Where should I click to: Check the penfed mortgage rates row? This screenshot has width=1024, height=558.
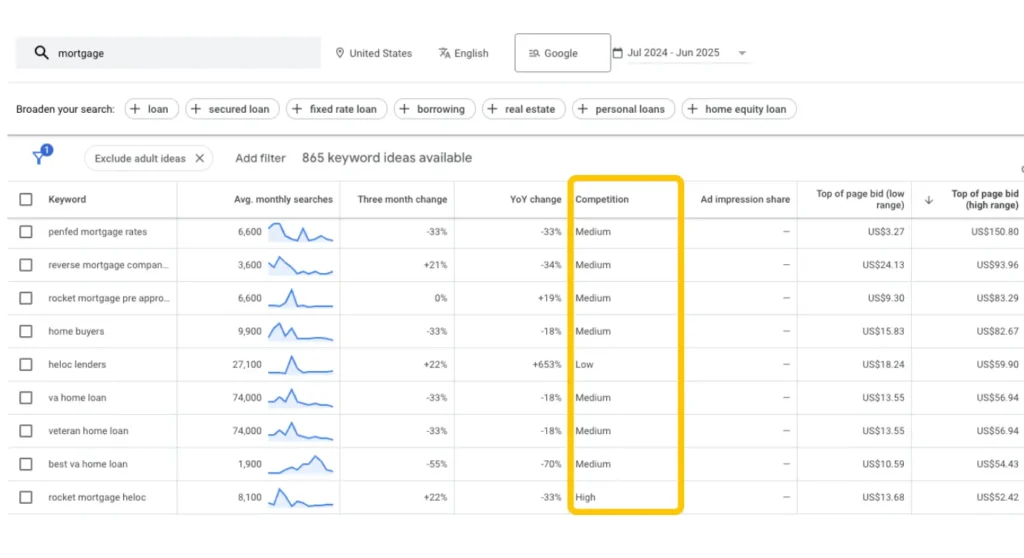[x=25, y=232]
